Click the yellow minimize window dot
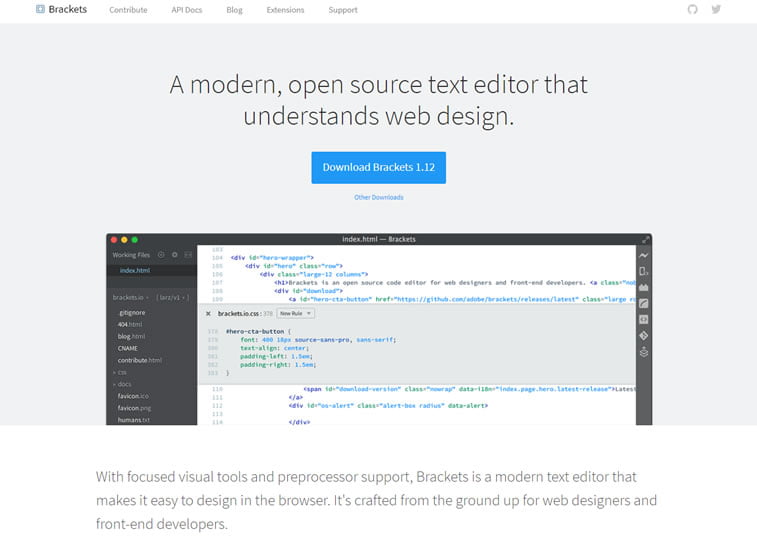Screen dimensions: 757x546 [124, 239]
